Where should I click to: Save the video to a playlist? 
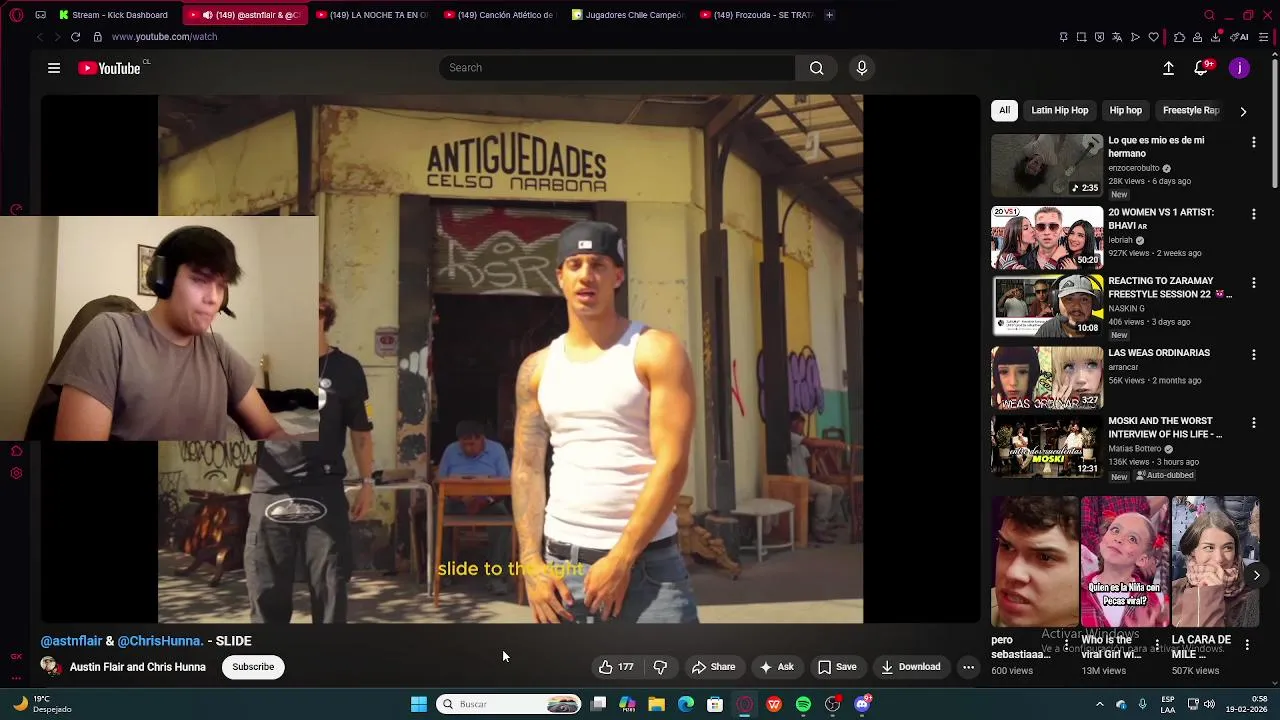click(x=837, y=667)
